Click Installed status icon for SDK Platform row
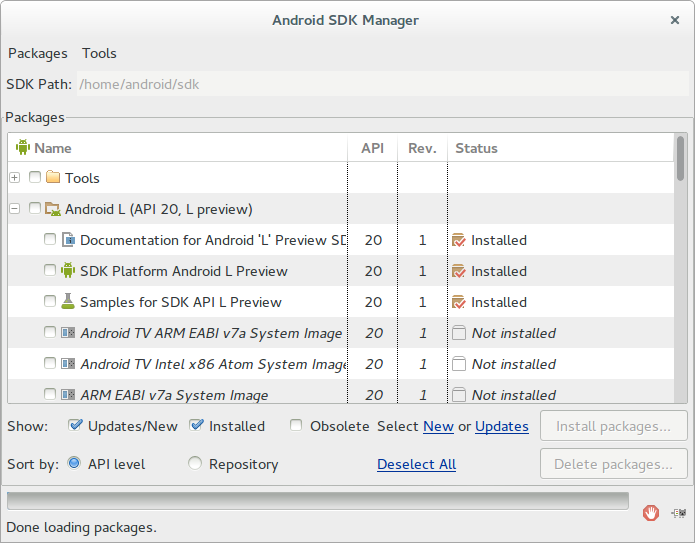The height and width of the screenshot is (543, 695). 459,271
